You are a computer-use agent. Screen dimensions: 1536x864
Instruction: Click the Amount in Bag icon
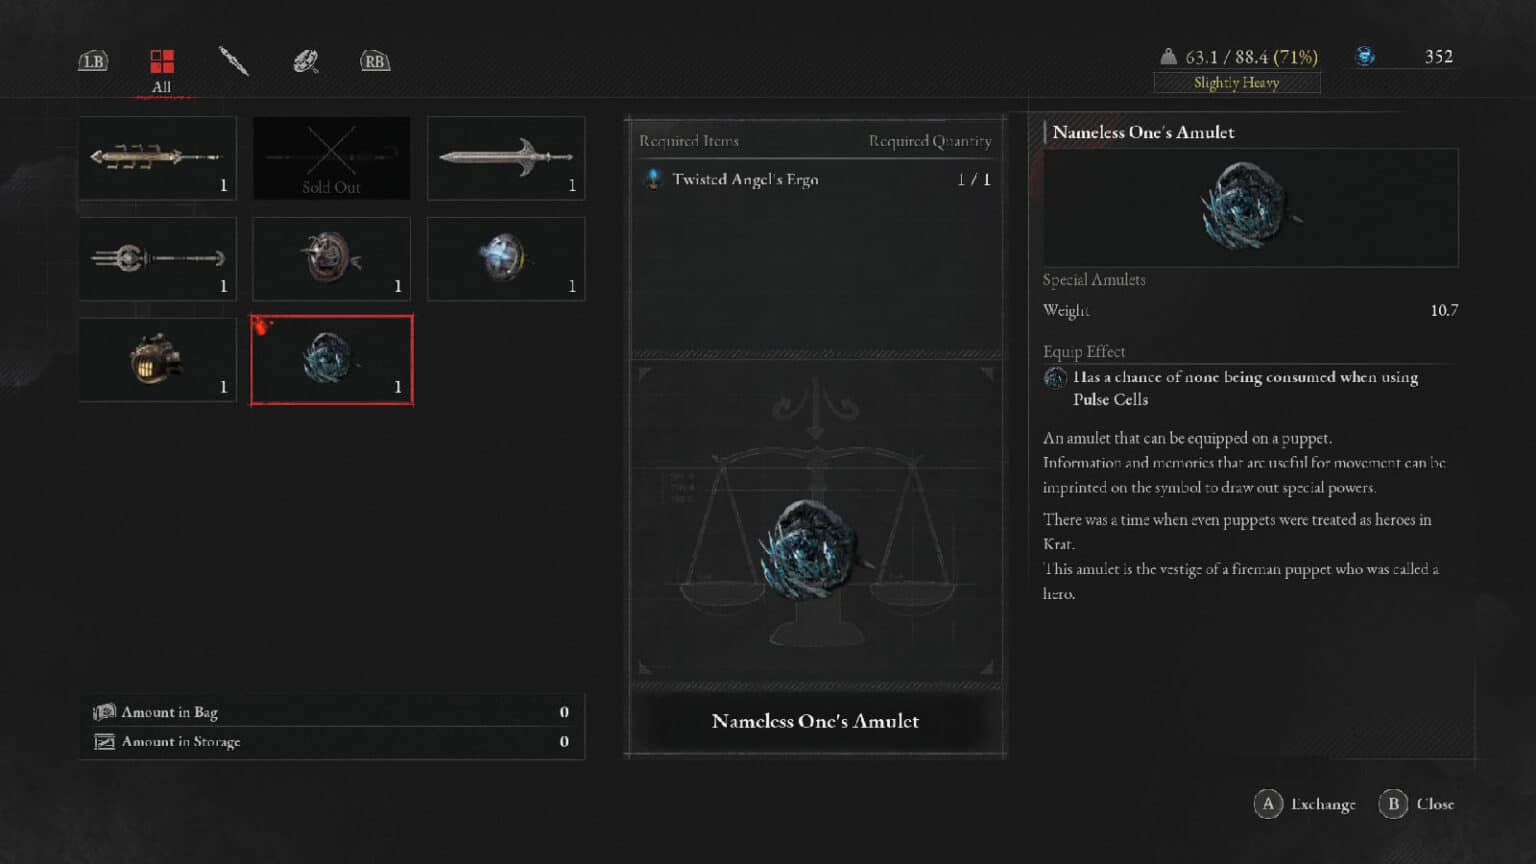click(x=104, y=712)
